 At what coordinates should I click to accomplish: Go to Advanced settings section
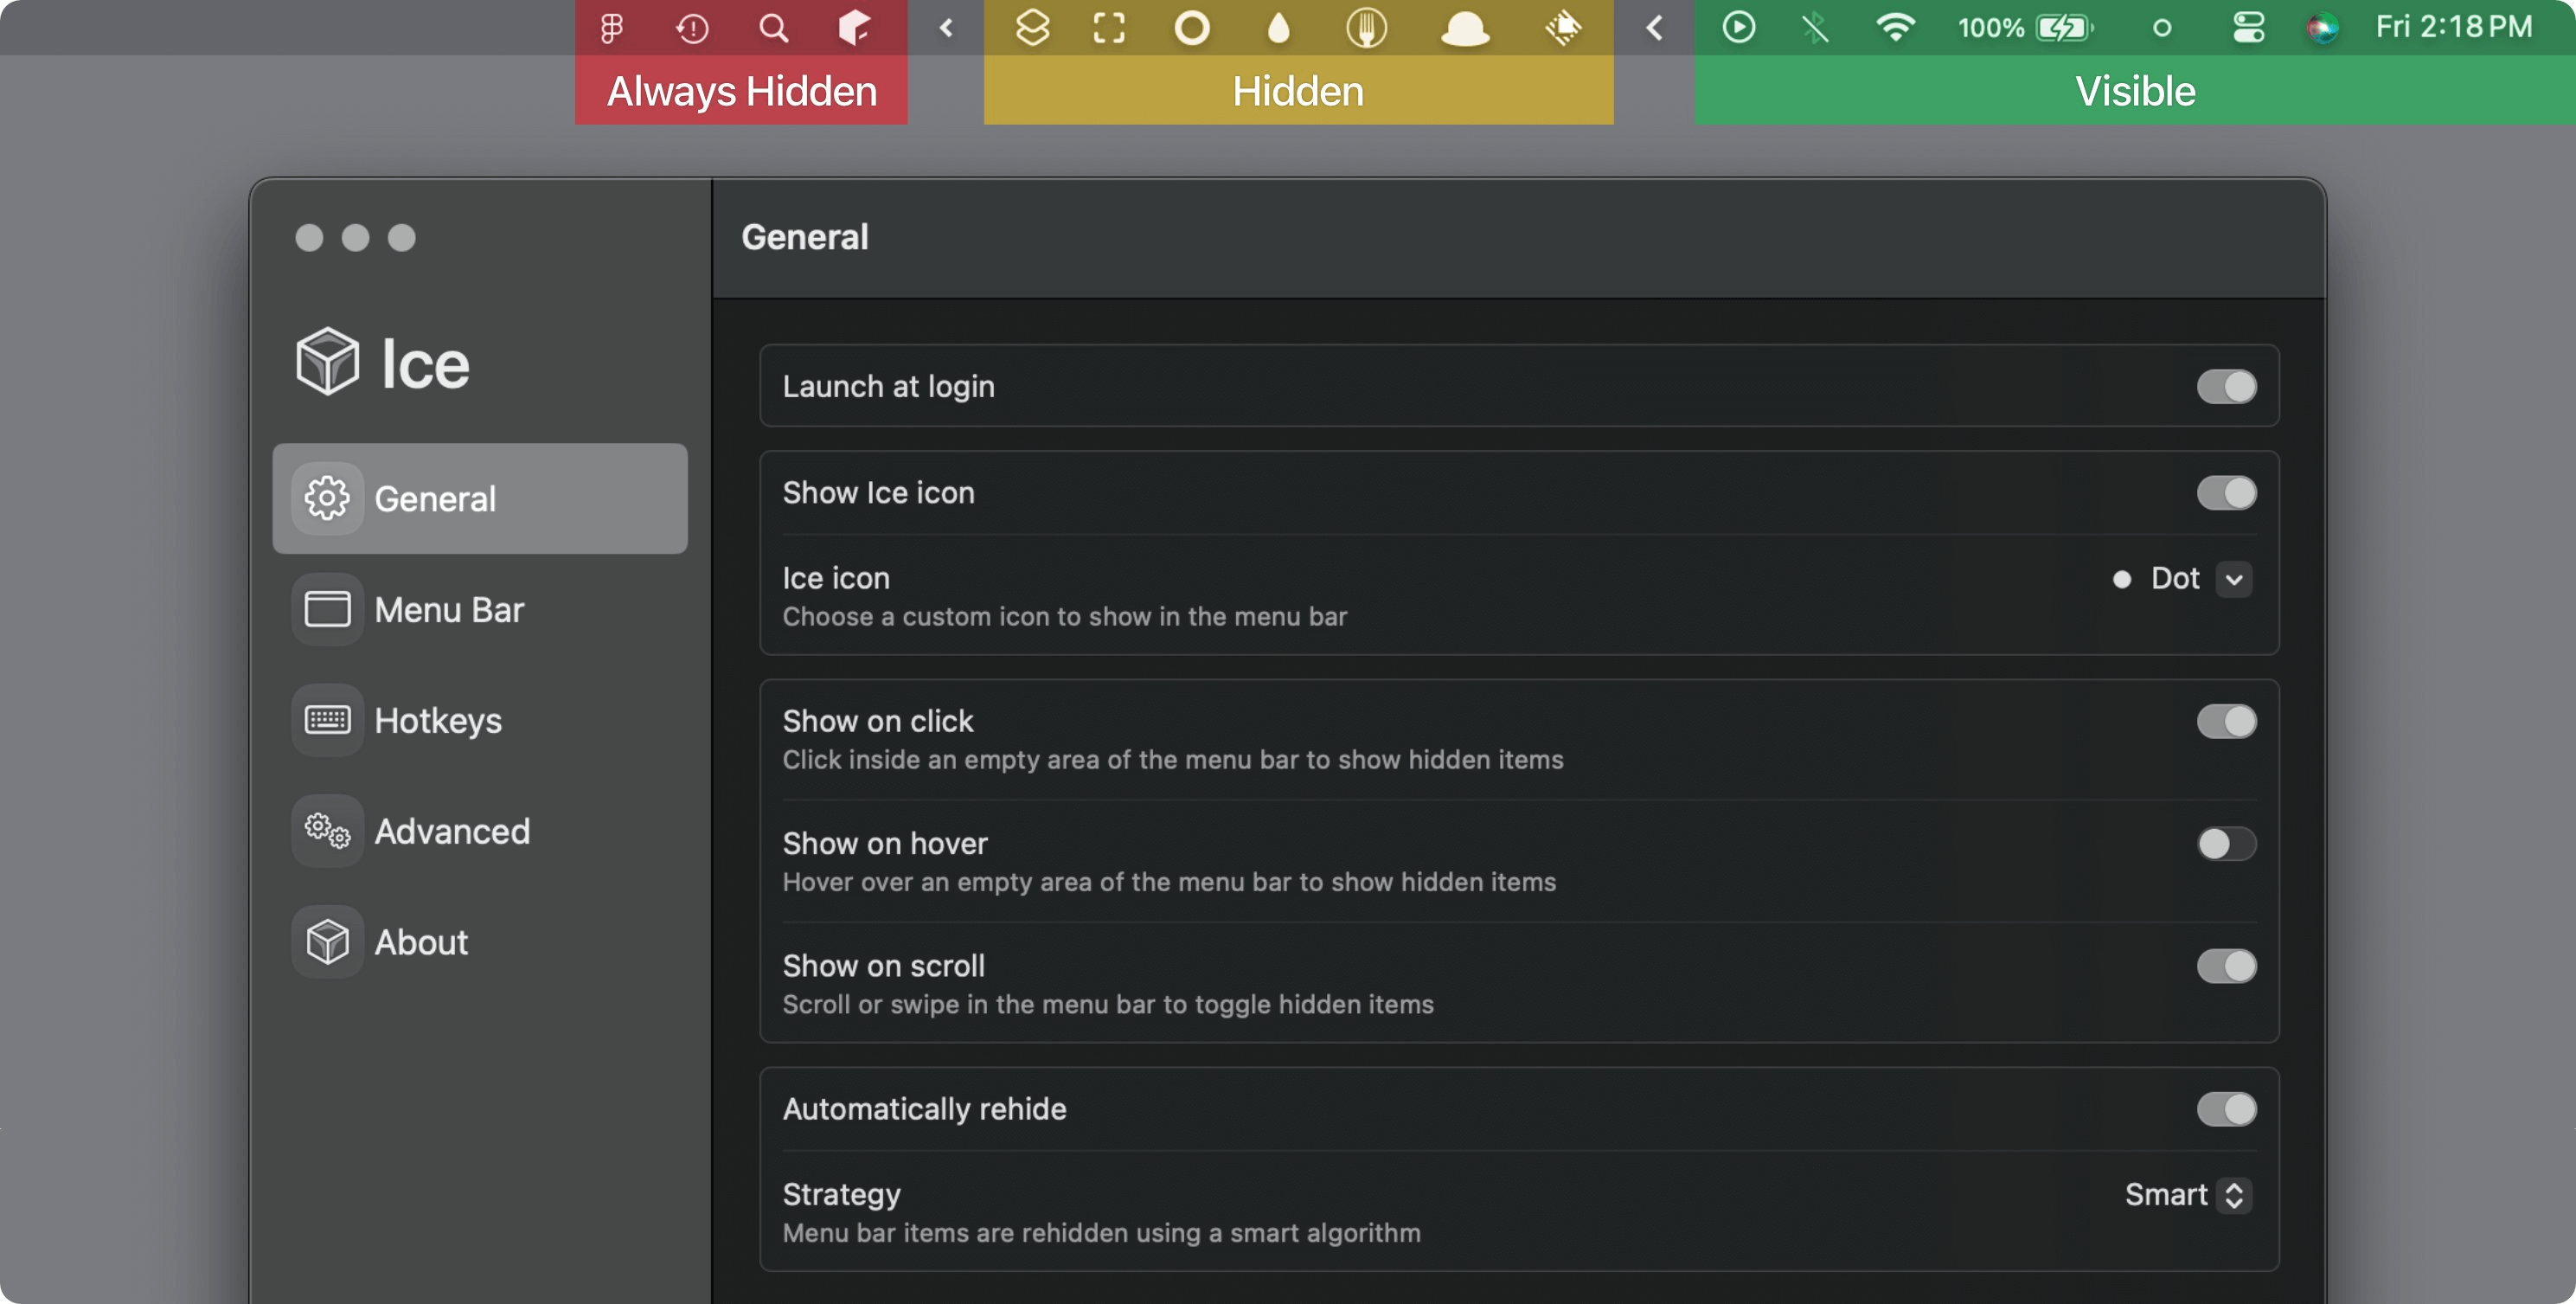(x=451, y=832)
